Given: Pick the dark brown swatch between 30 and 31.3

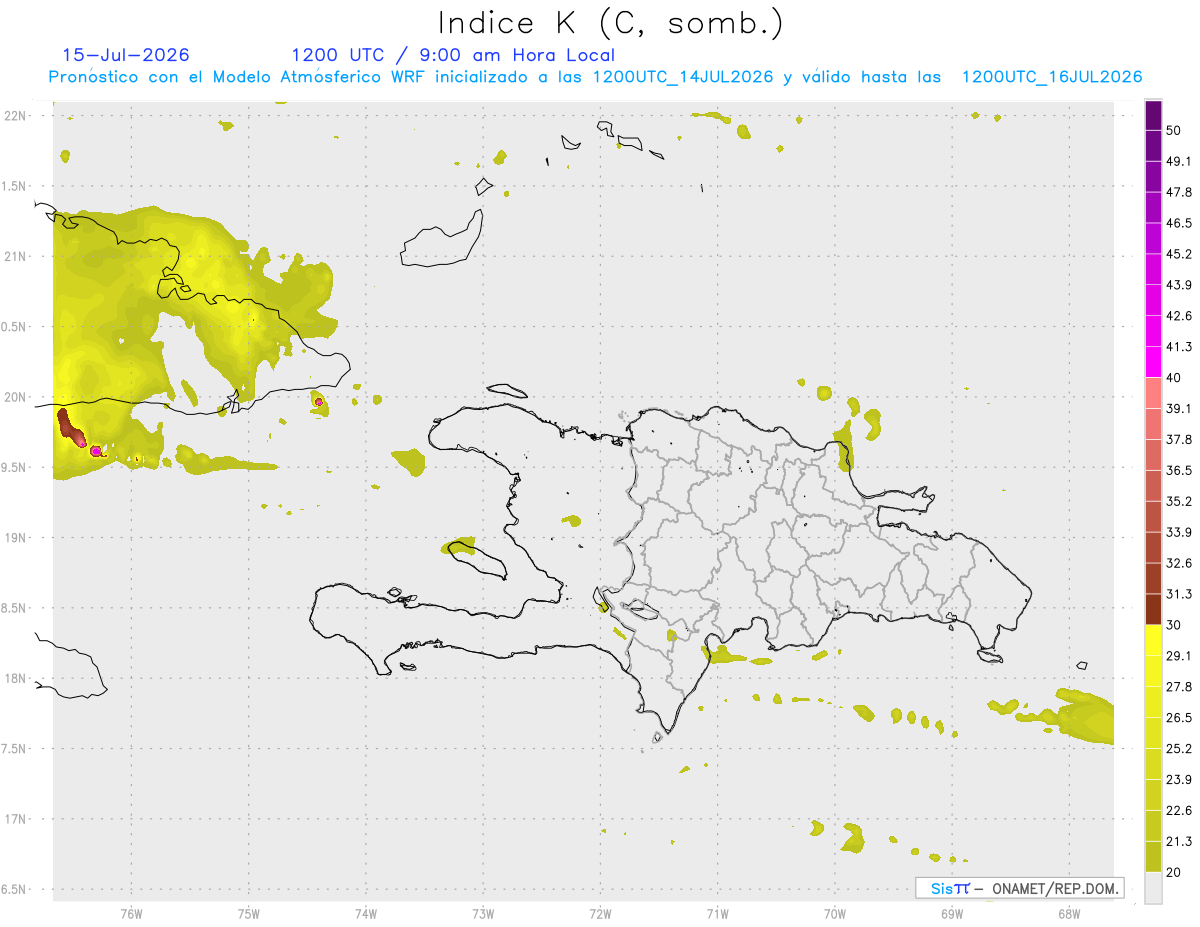Looking at the screenshot, I should point(1154,609).
